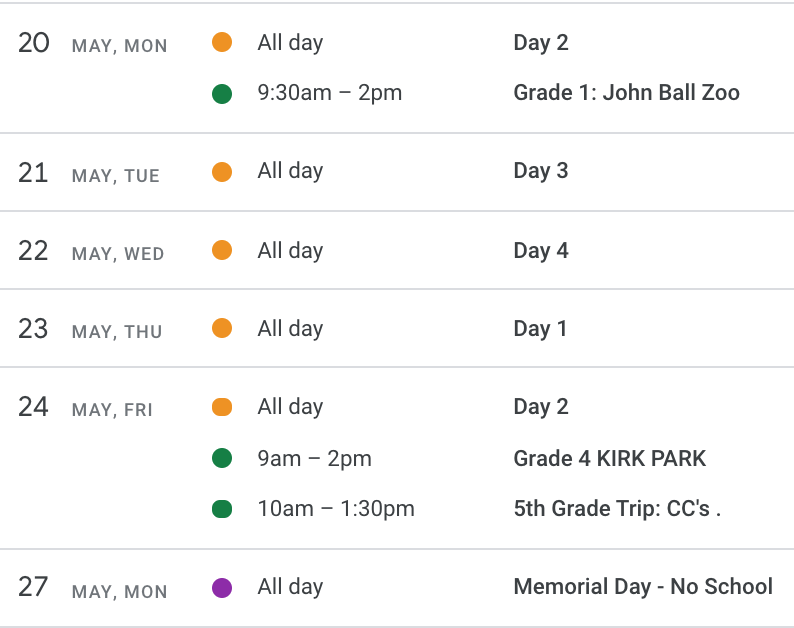794x628 pixels.
Task: Open Day 4 event on May 22
Action: coord(541,251)
